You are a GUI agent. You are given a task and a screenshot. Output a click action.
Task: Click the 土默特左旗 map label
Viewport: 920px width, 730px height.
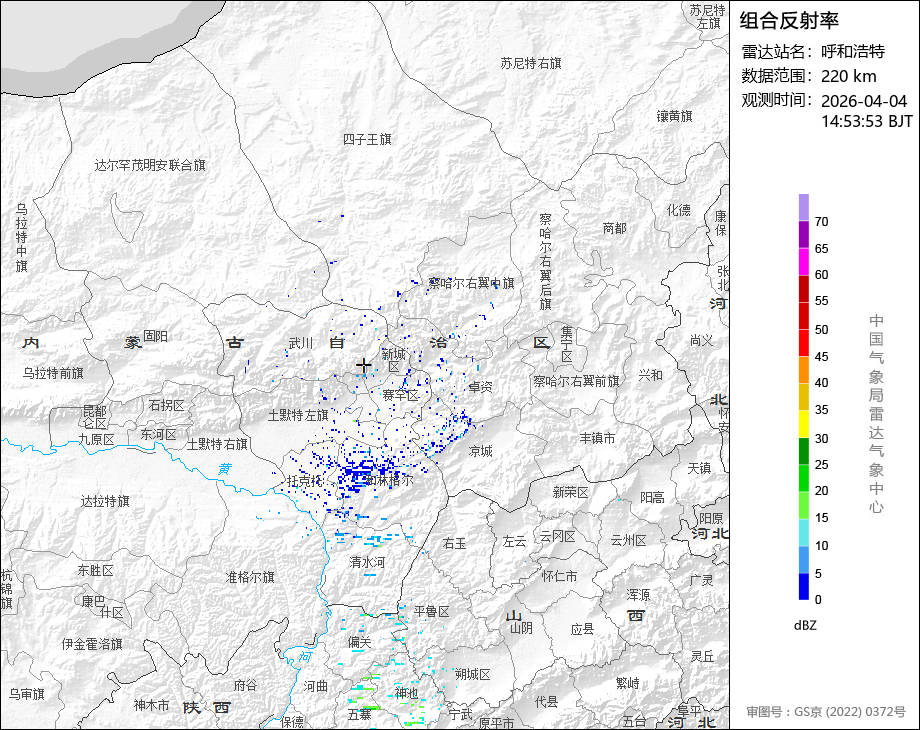point(298,415)
